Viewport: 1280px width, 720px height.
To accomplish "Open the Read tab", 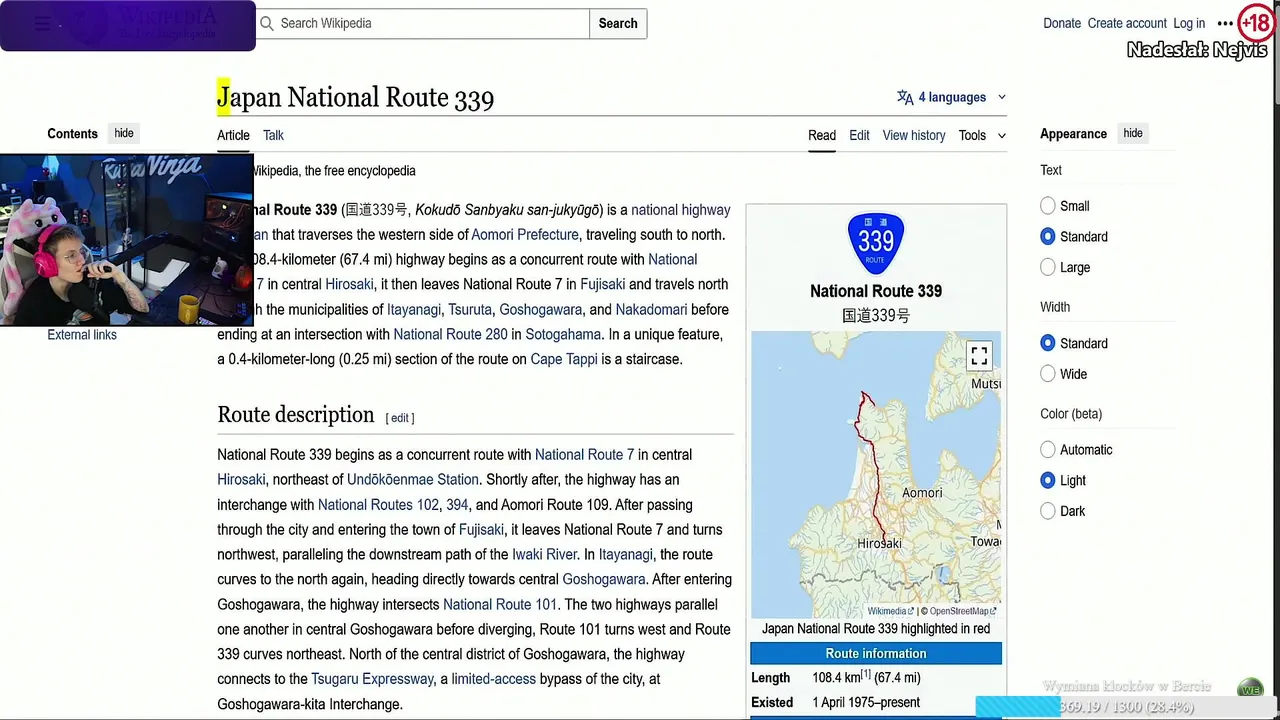I will (x=822, y=135).
